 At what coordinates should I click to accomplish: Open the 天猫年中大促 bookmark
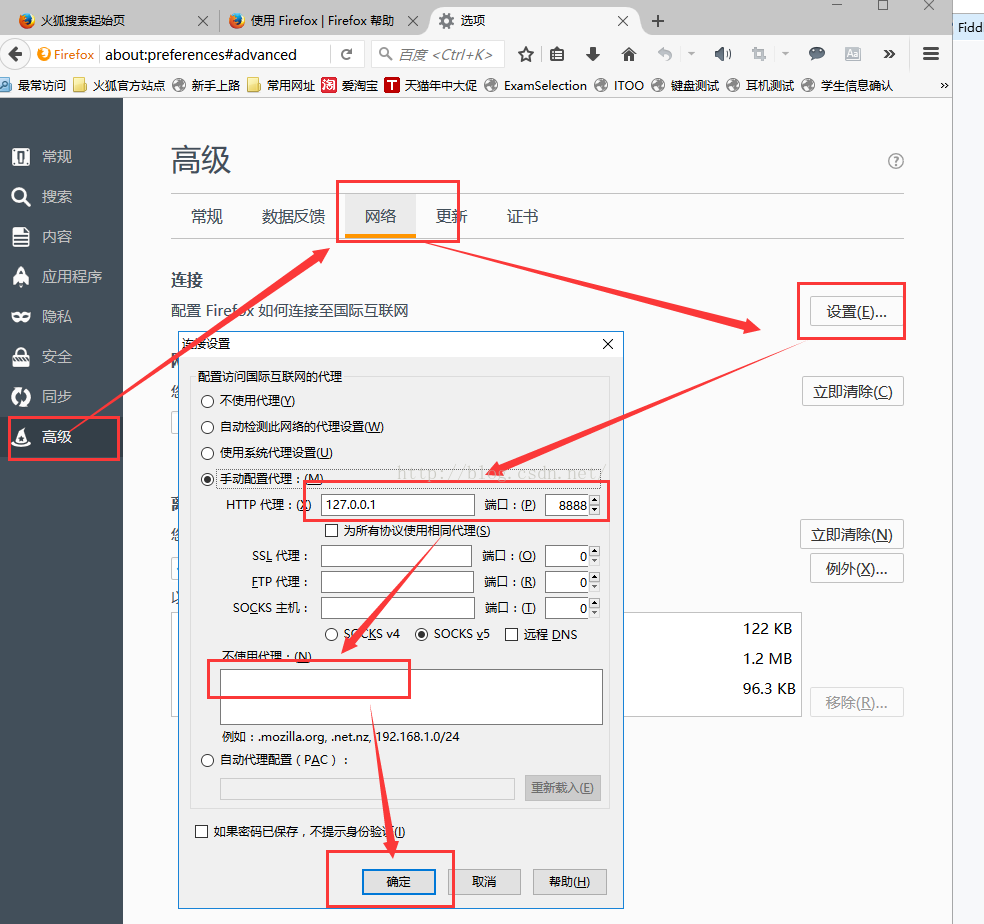tap(431, 85)
